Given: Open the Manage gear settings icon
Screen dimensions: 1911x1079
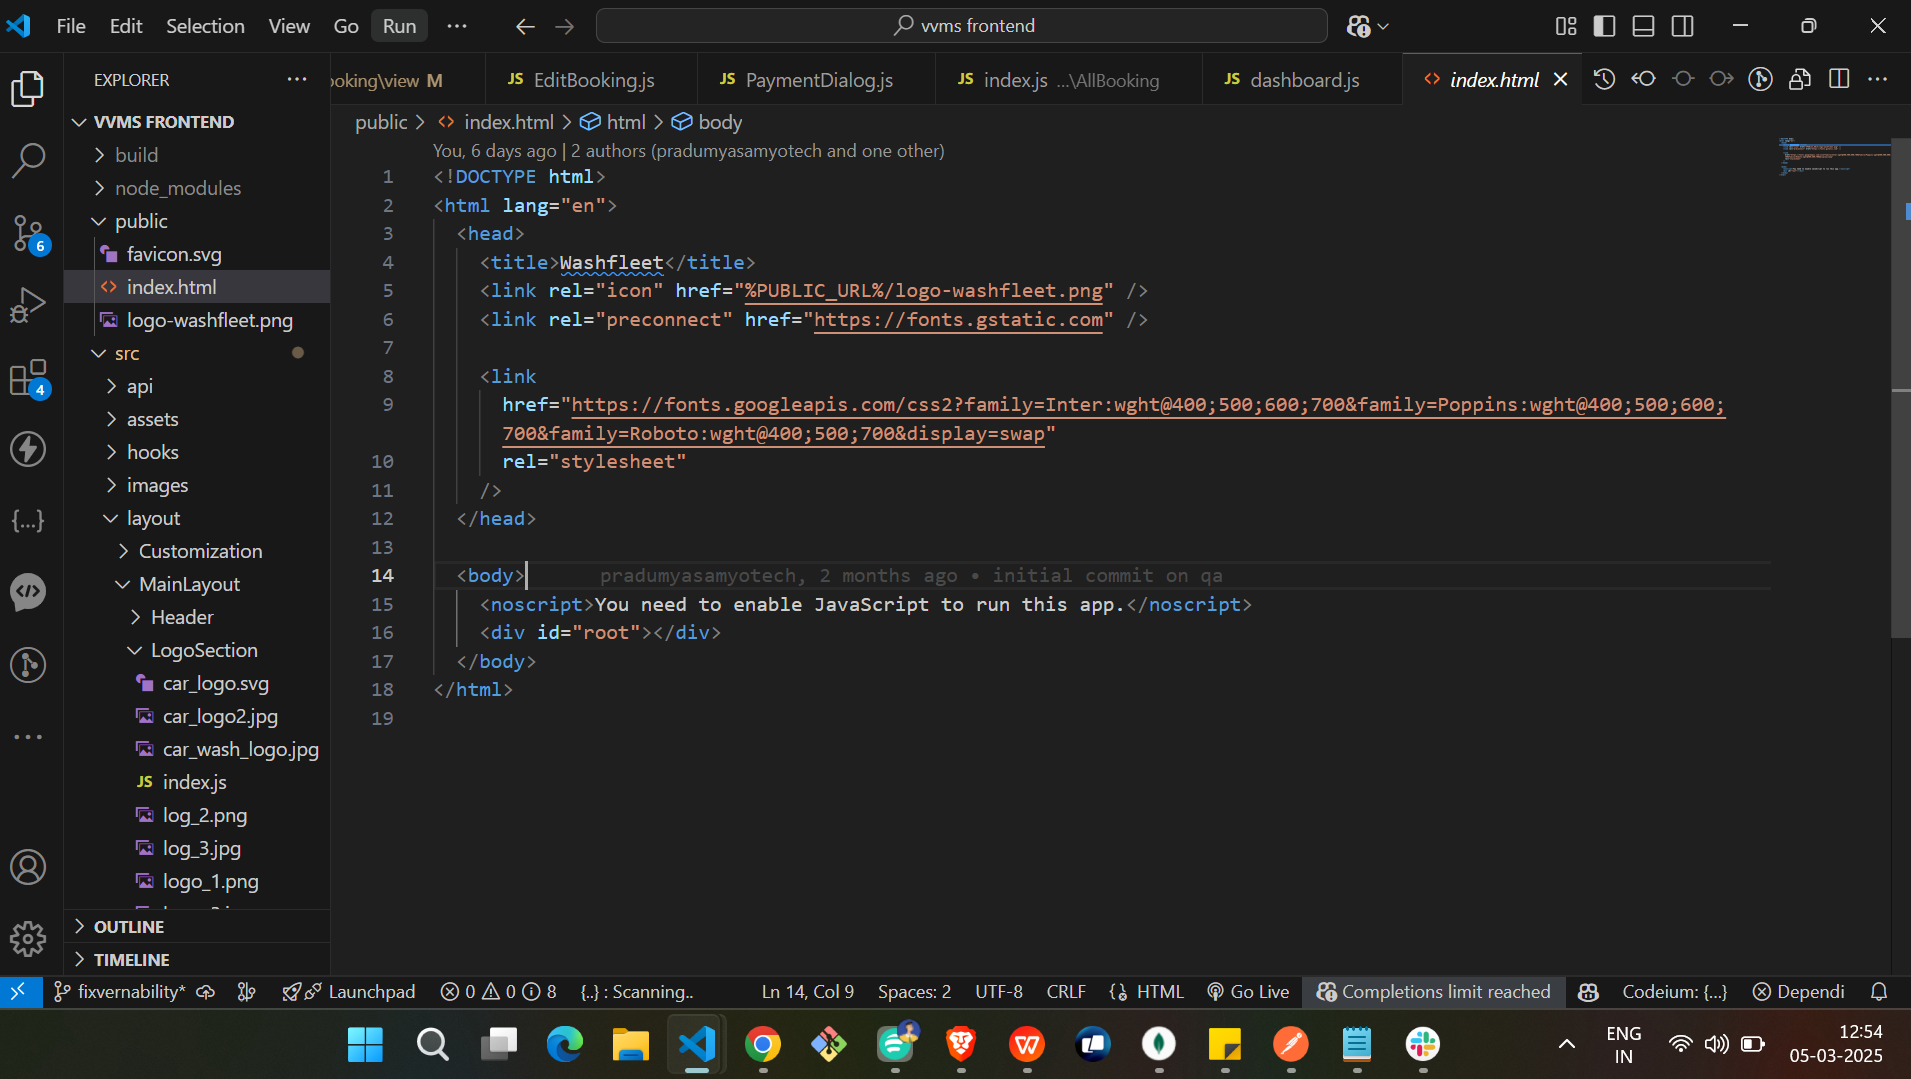Looking at the screenshot, I should (x=28, y=938).
